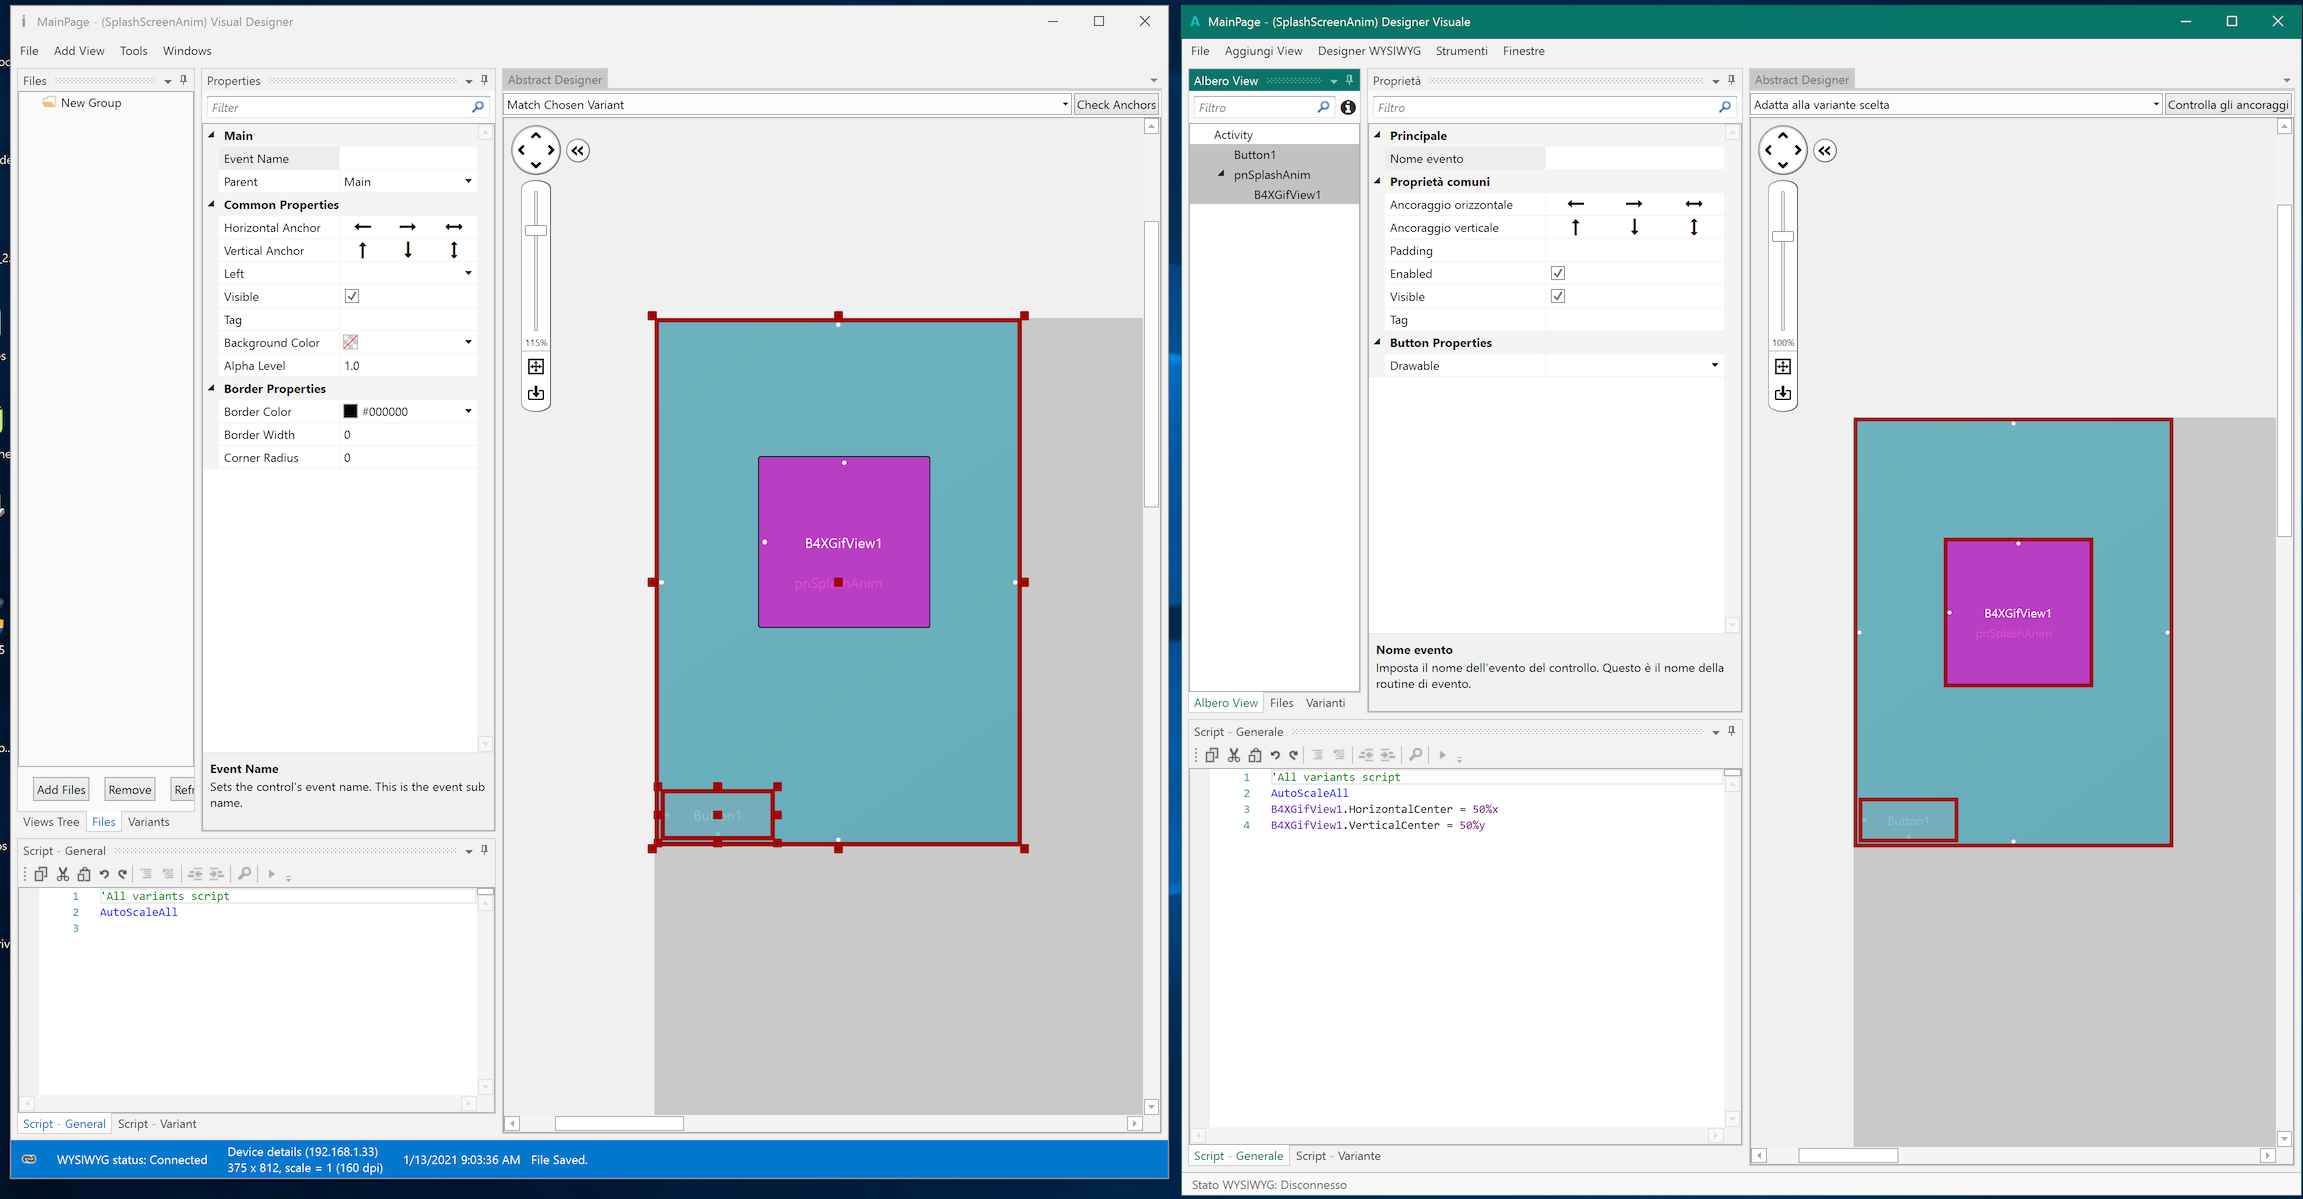
Task: Click the collapse double-arrow in left Abstract Designer
Action: click(578, 151)
